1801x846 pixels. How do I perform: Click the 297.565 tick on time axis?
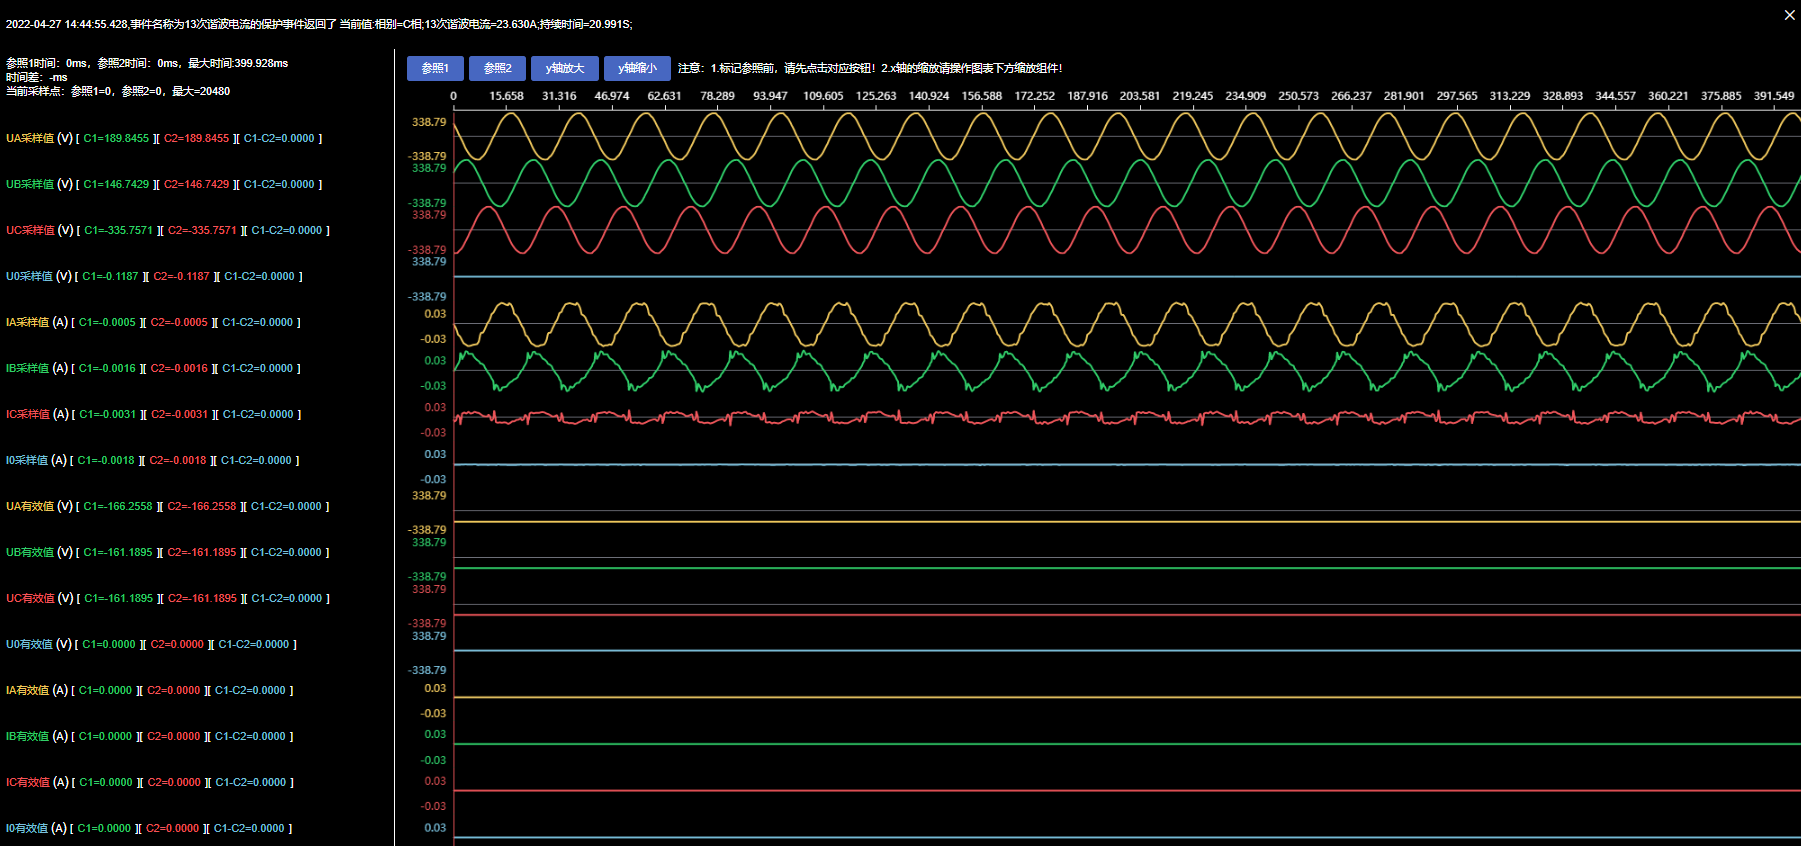tap(1457, 96)
